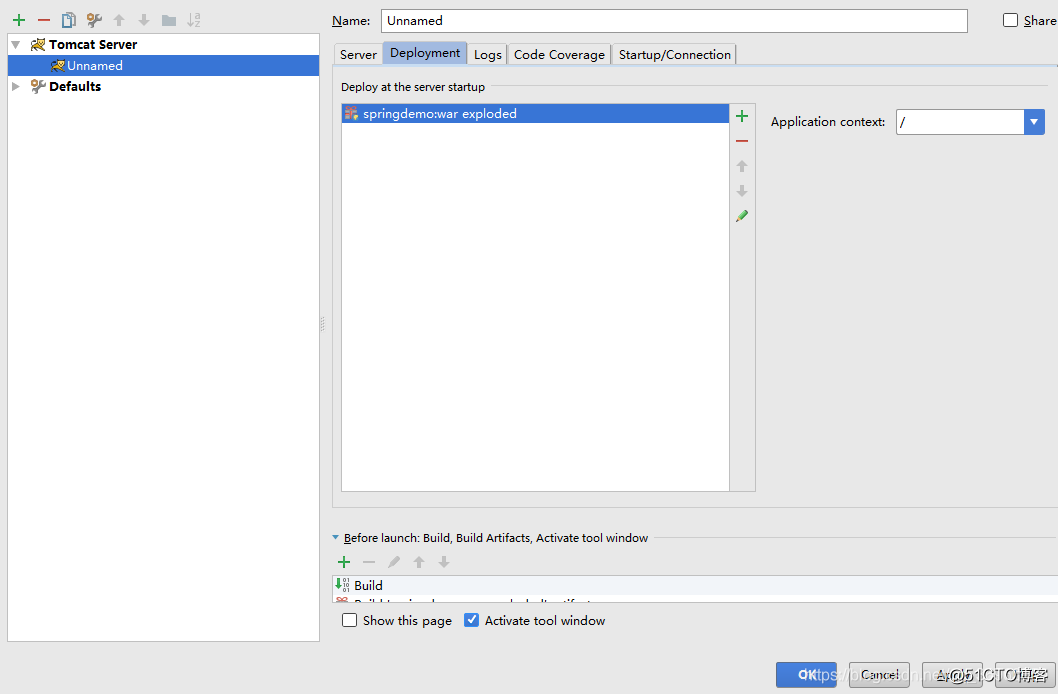
Task: Open edit defaults wrench icon in toolbar
Action: coord(94,20)
